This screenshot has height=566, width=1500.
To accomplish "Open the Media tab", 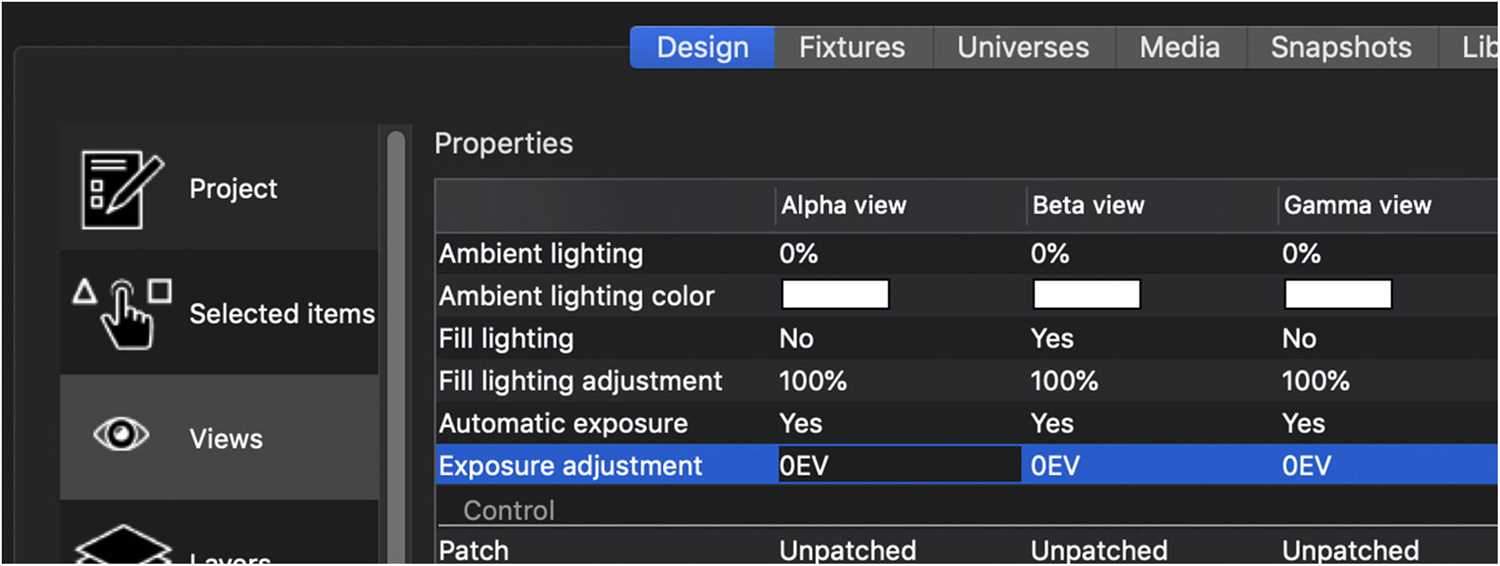I will [1180, 48].
